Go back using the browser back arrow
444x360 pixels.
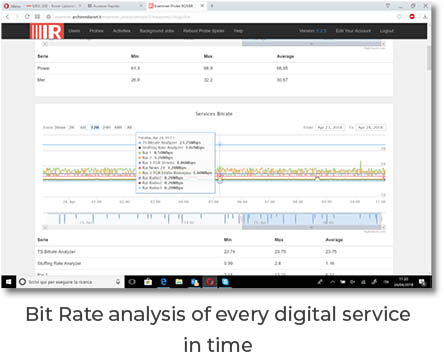pos(8,16)
